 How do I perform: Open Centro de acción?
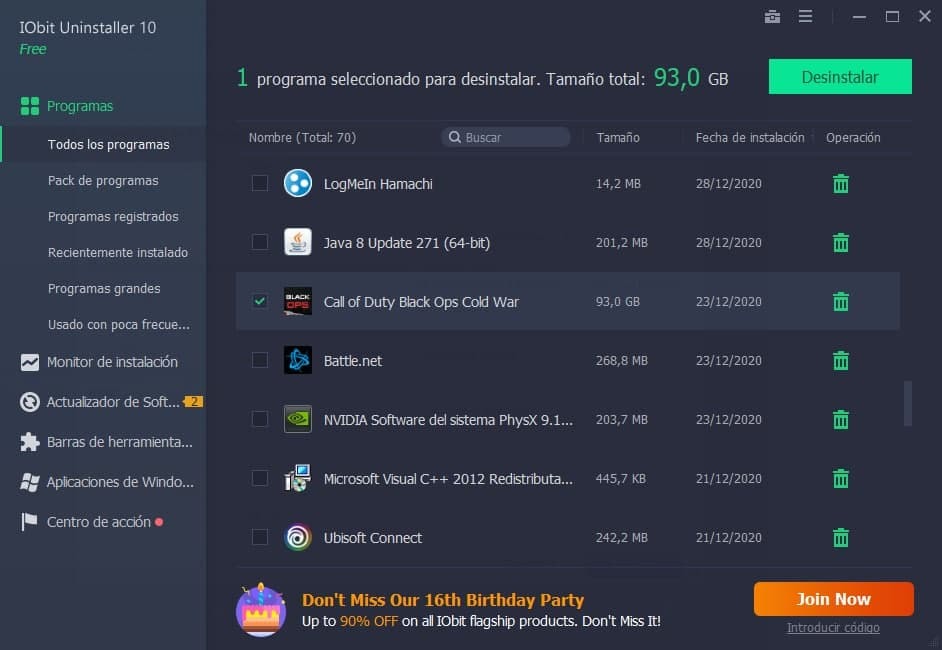(x=99, y=522)
